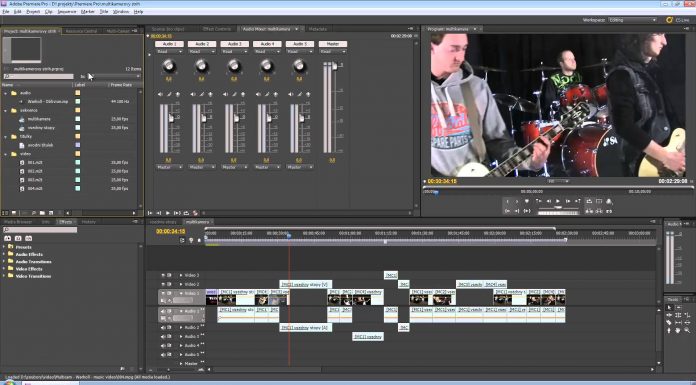The image size is (696, 385).
Task: Set In point in Program monitor
Action: 507,201
